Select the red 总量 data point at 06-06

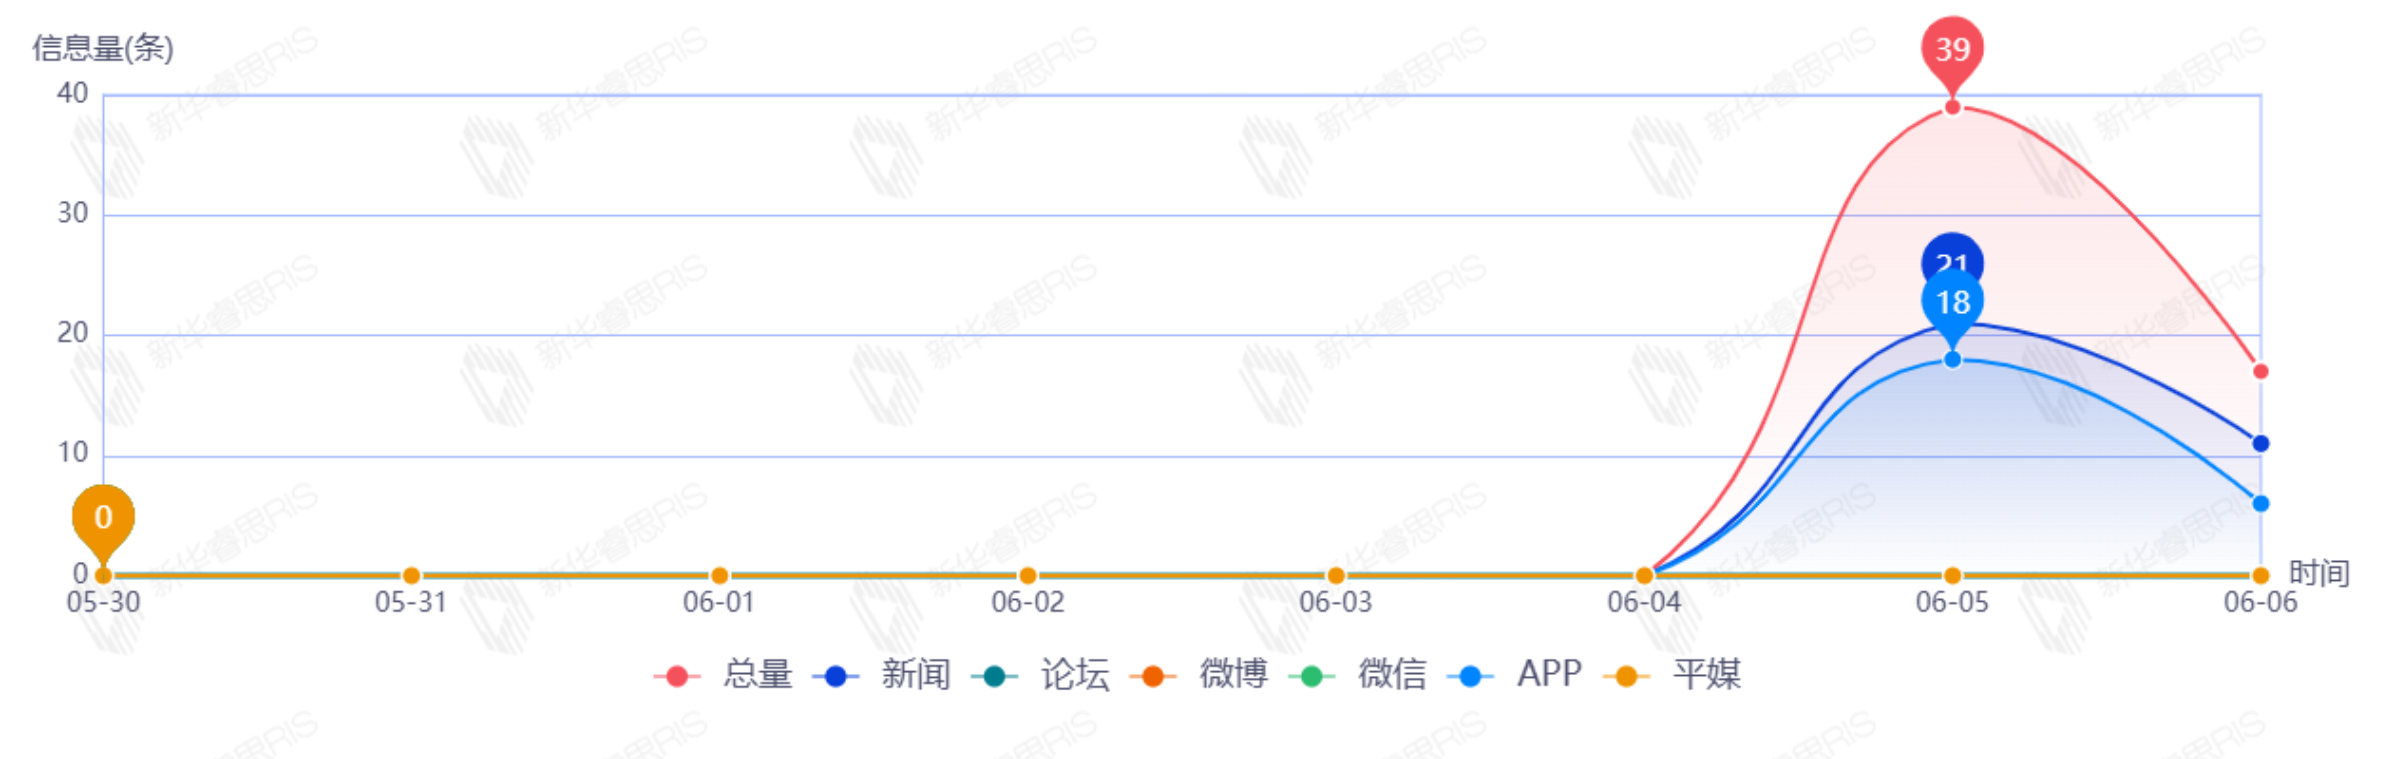click(x=2260, y=371)
